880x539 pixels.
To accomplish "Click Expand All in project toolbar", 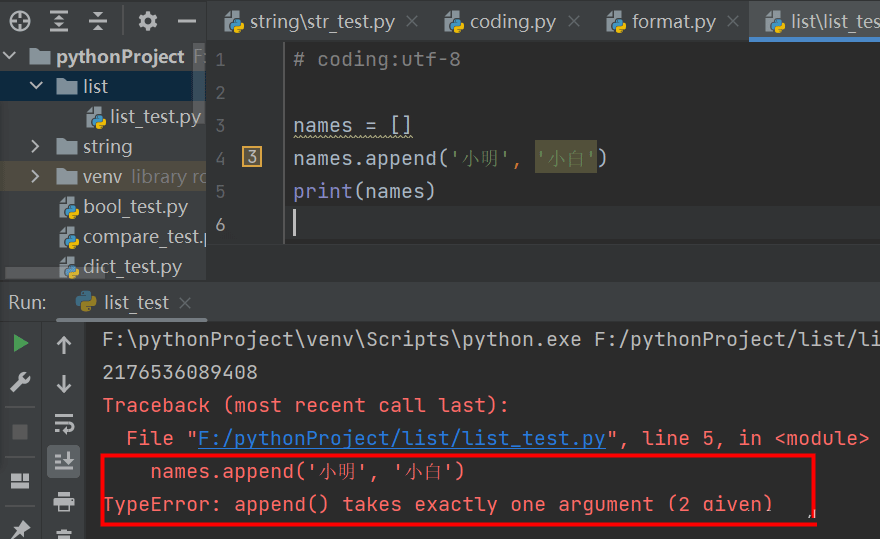I will [59, 21].
